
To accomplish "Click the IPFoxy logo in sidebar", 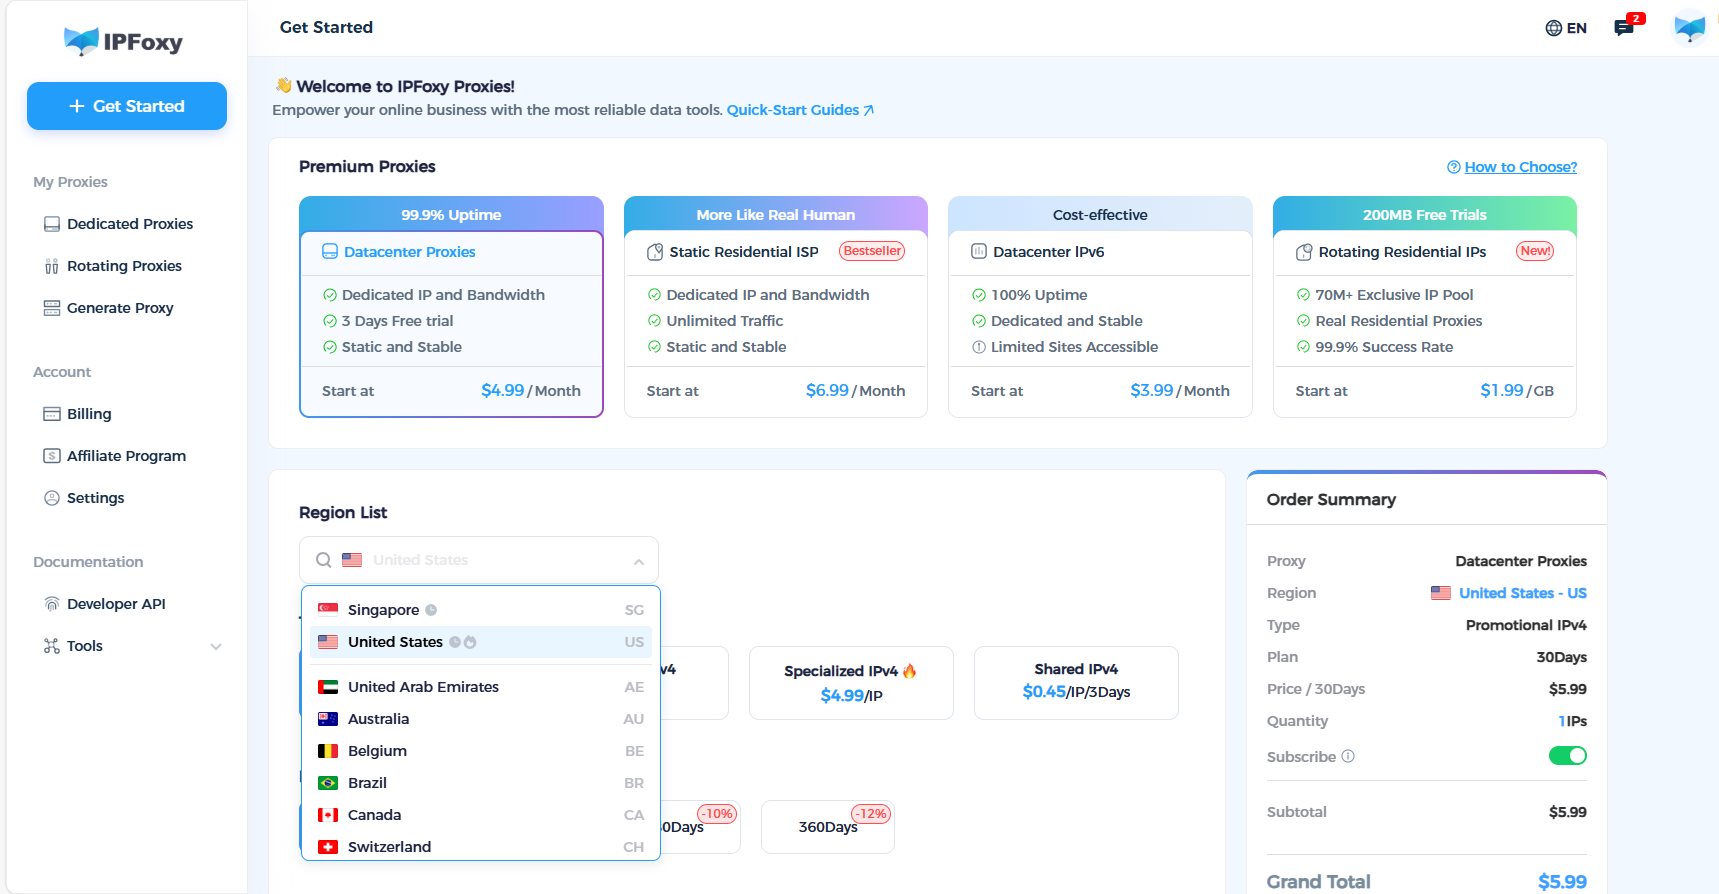I will click(x=123, y=42).
